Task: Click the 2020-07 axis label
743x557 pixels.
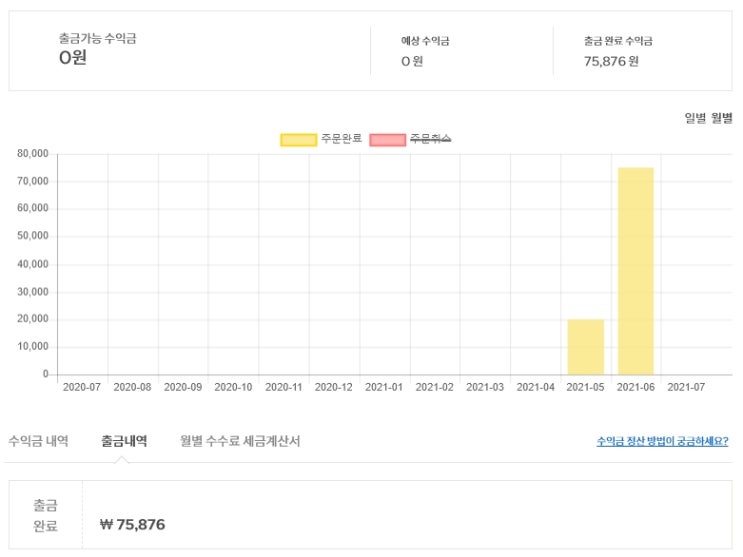Action: [82, 387]
